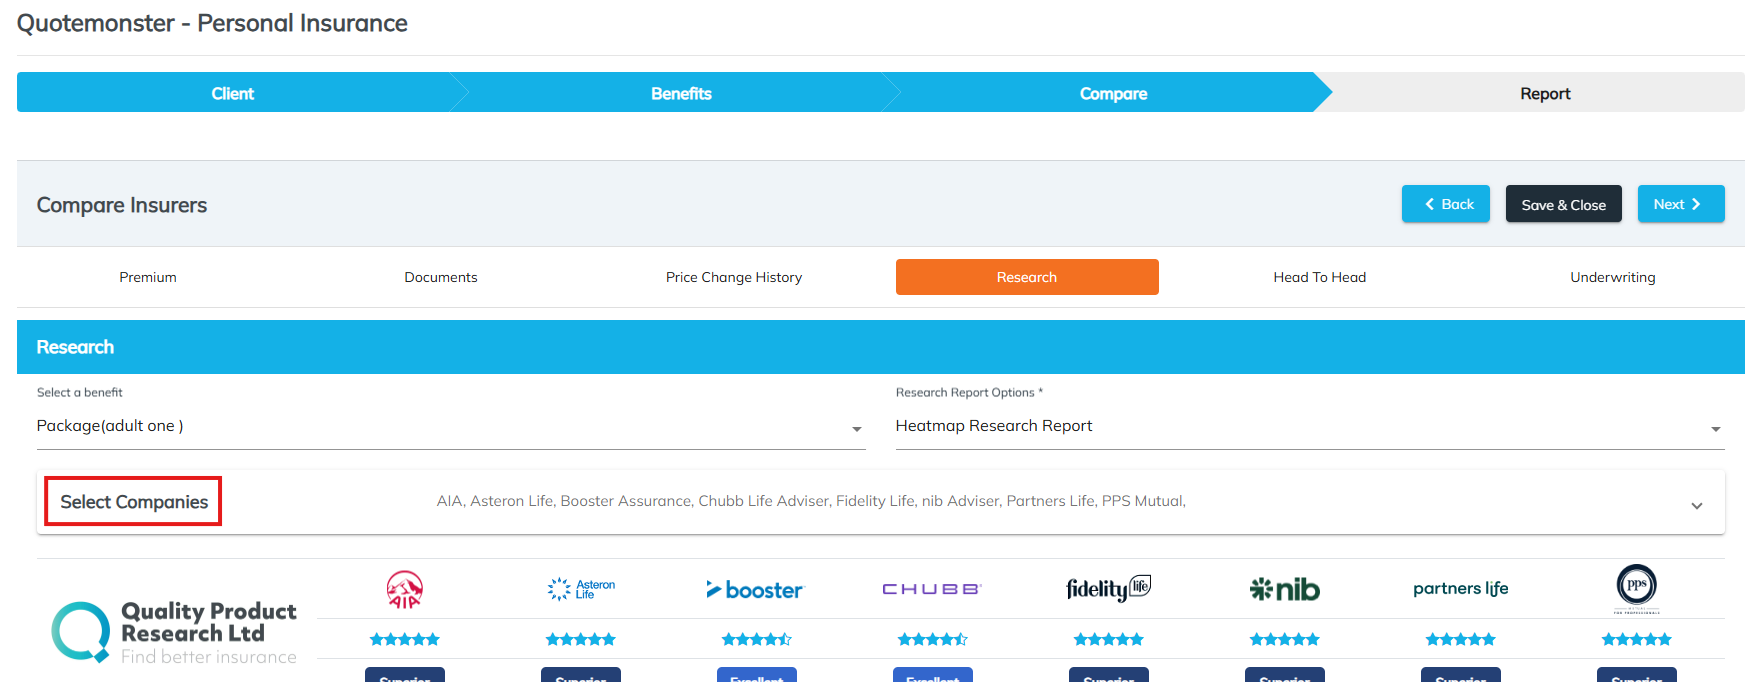This screenshot has width=1748, height=682.
Task: Click AIA's star rating
Action: [x=405, y=639]
